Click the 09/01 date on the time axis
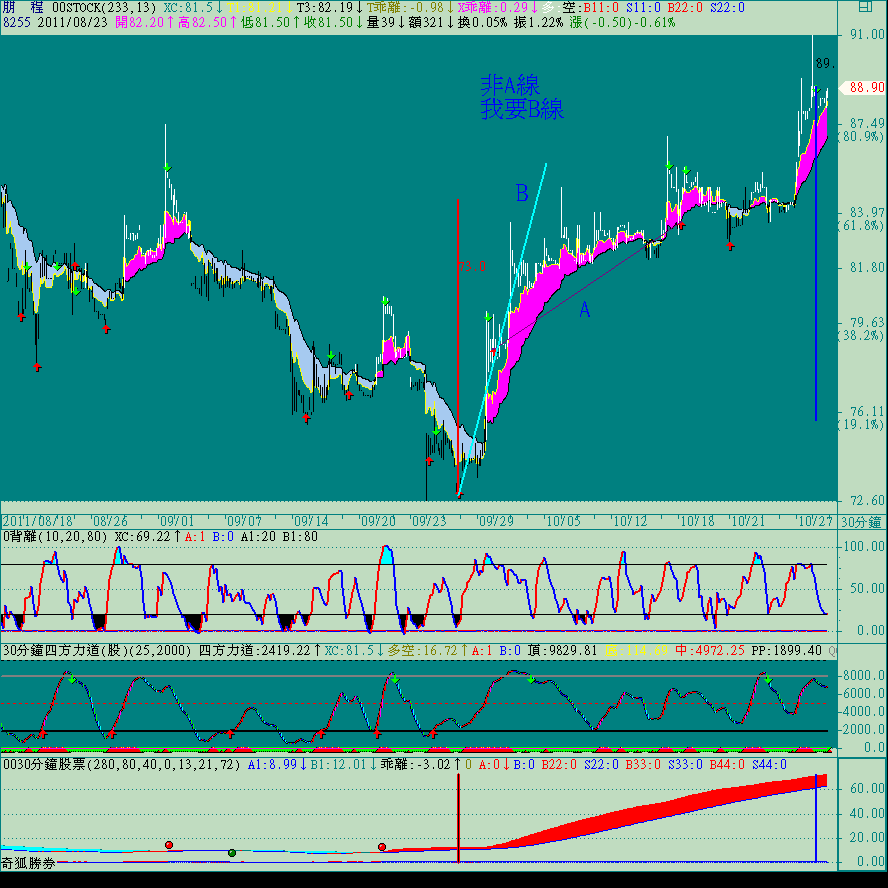This screenshot has height=888, width=888. pyautogui.click(x=176, y=521)
